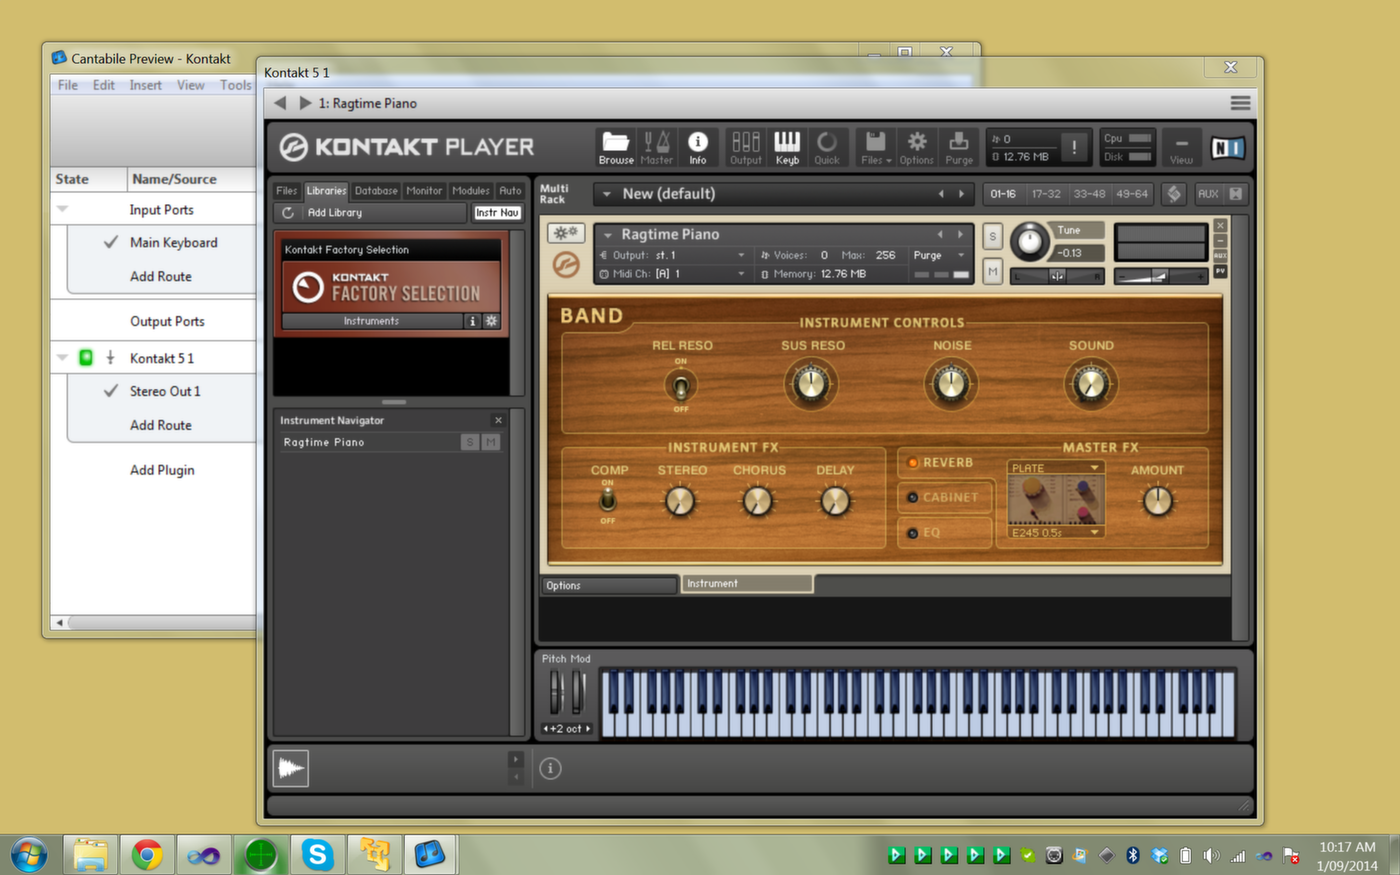Disable the REVERB master effect
Image resolution: width=1400 pixels, height=875 pixels.
tap(912, 462)
